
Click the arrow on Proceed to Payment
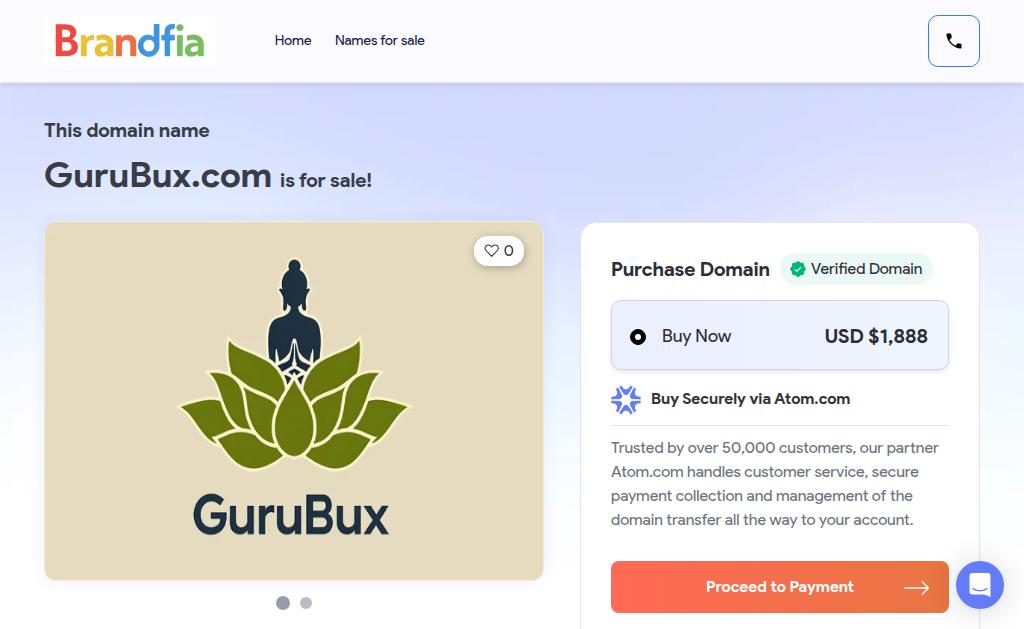(x=916, y=588)
